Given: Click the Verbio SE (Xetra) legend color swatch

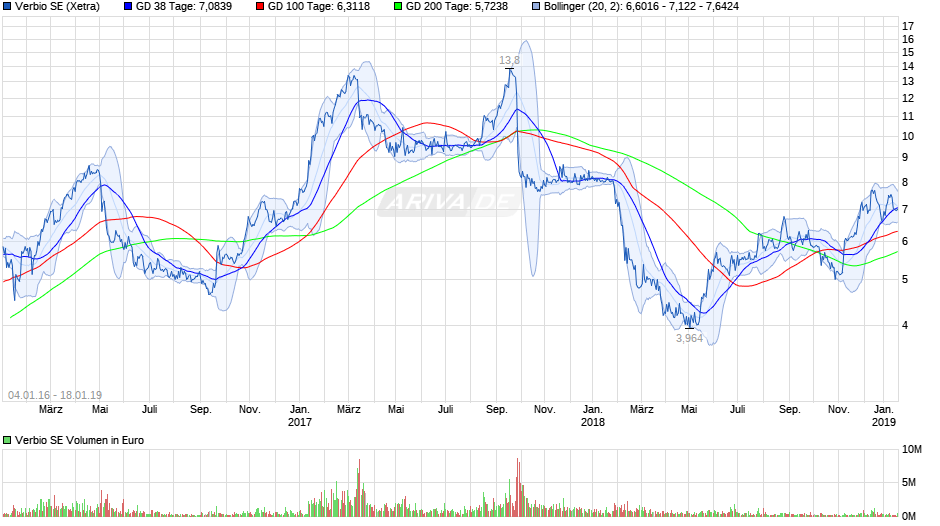Looking at the screenshot, I should pyautogui.click(x=7, y=7).
